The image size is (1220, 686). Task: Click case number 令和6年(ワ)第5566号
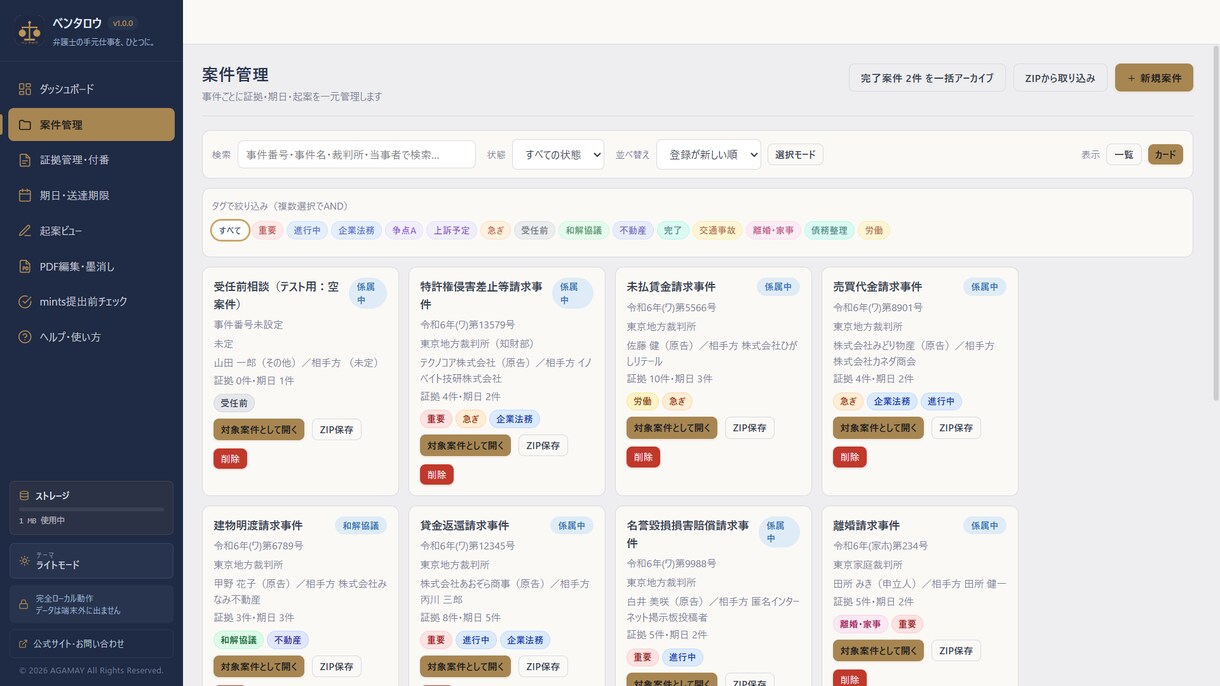pyautogui.click(x=671, y=308)
